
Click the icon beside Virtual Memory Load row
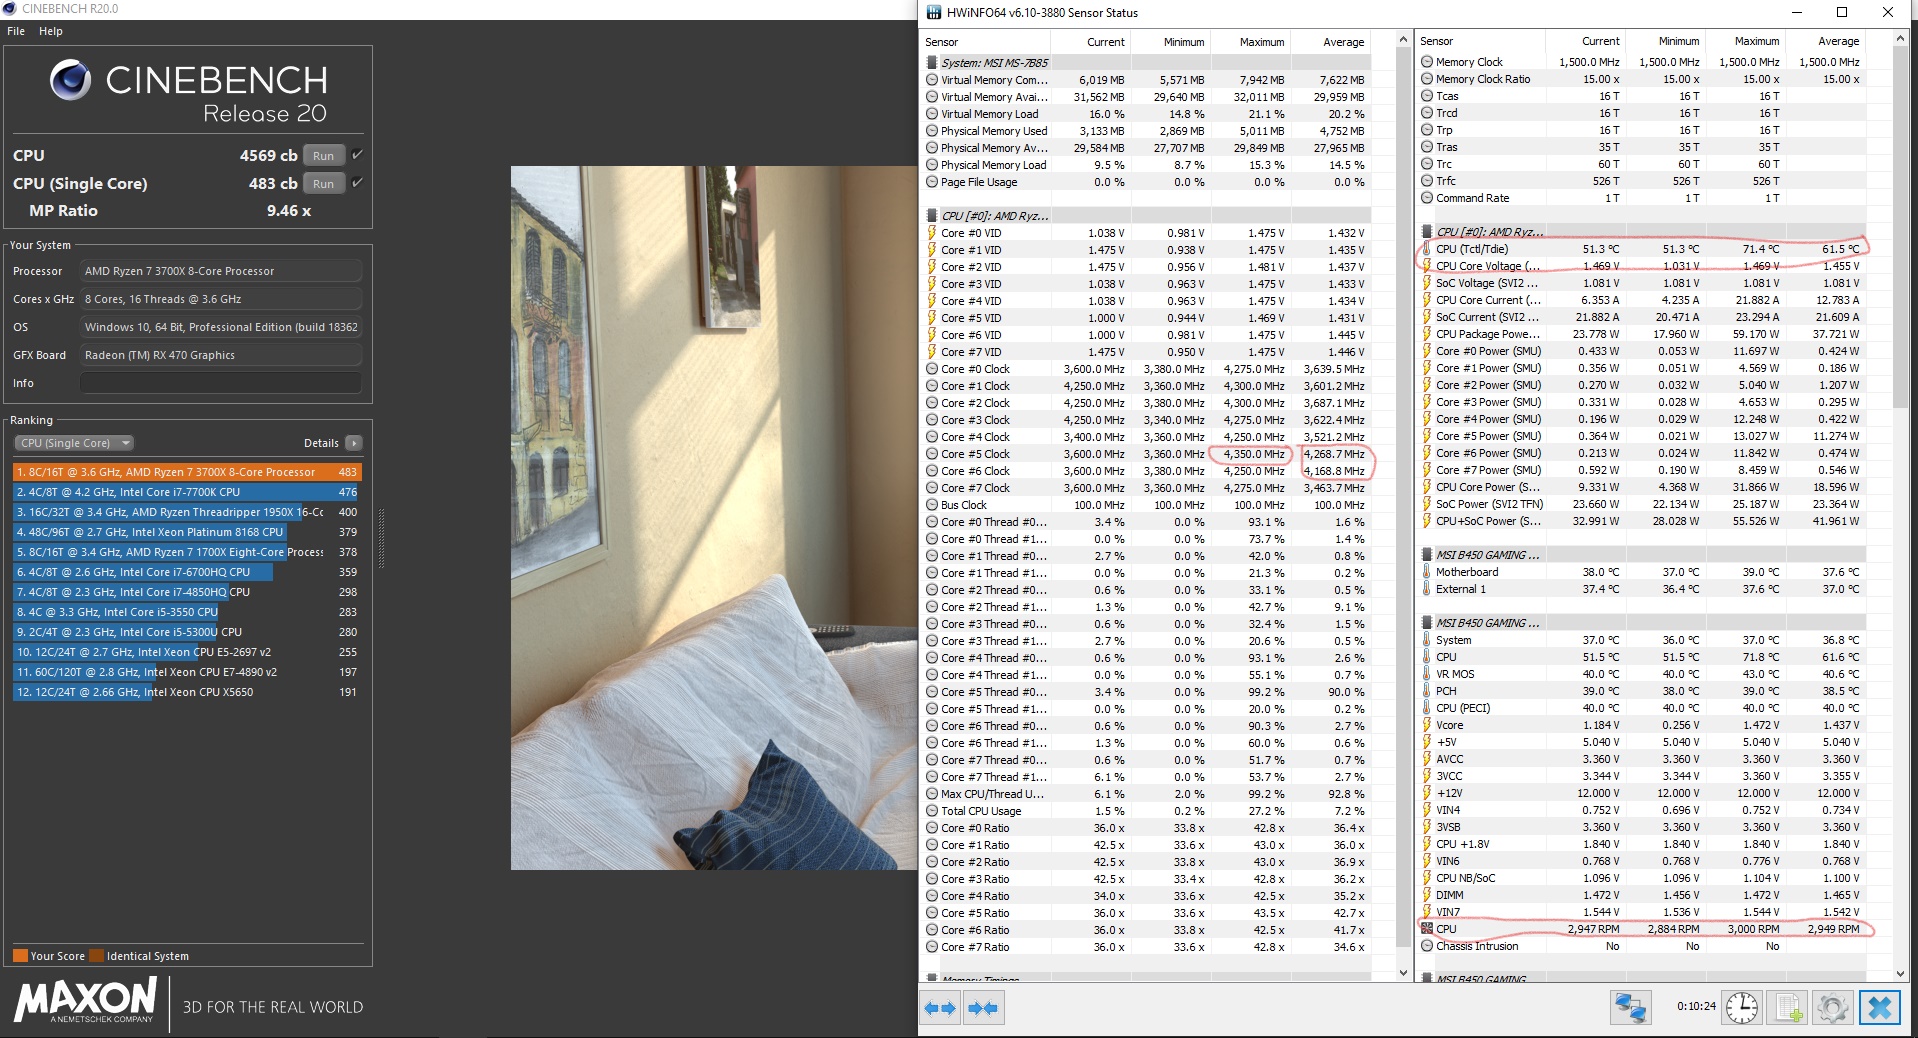(932, 114)
